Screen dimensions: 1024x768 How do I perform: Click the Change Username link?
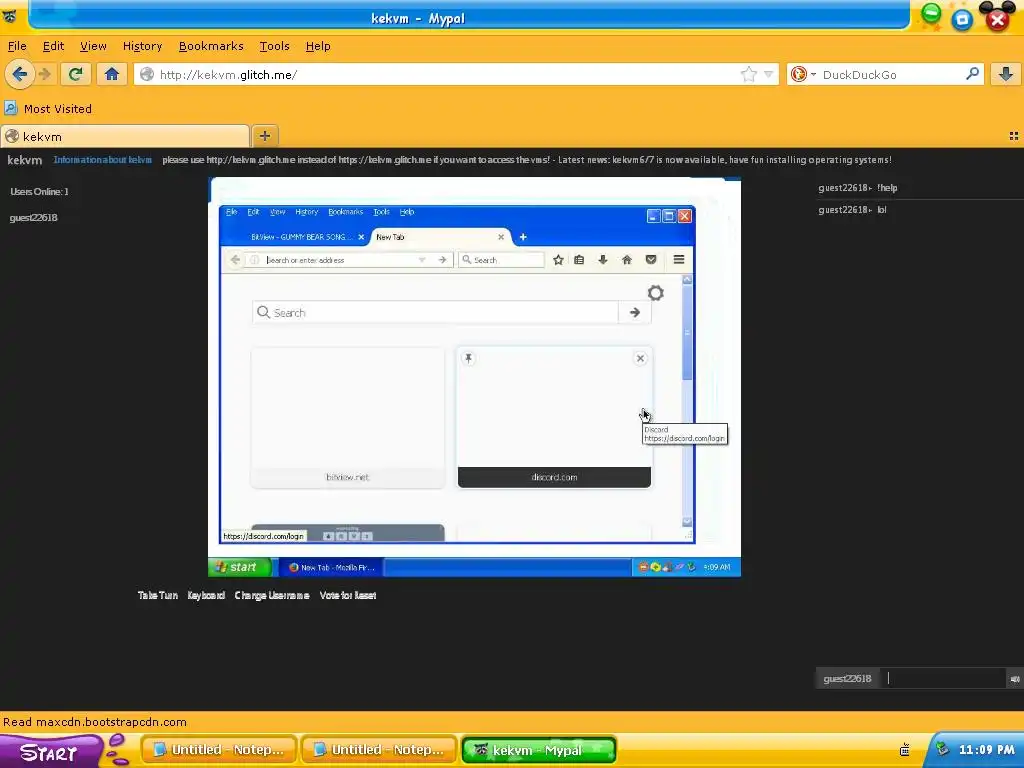[272, 595]
